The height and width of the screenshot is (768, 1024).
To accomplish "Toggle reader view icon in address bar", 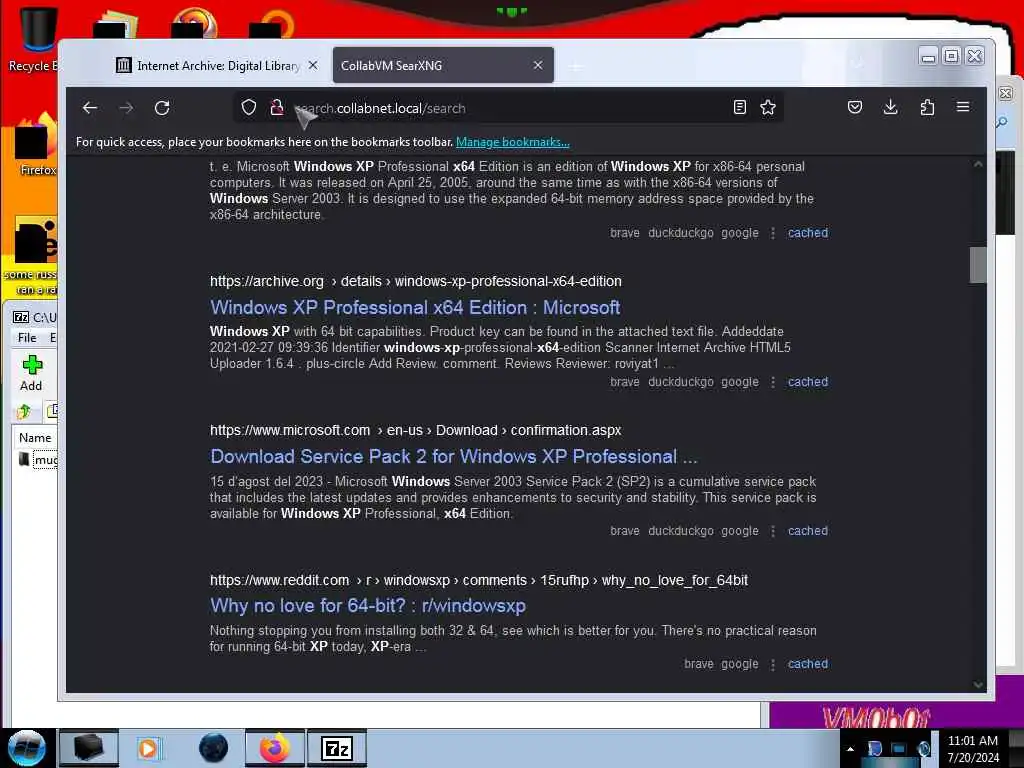I will coord(740,107).
